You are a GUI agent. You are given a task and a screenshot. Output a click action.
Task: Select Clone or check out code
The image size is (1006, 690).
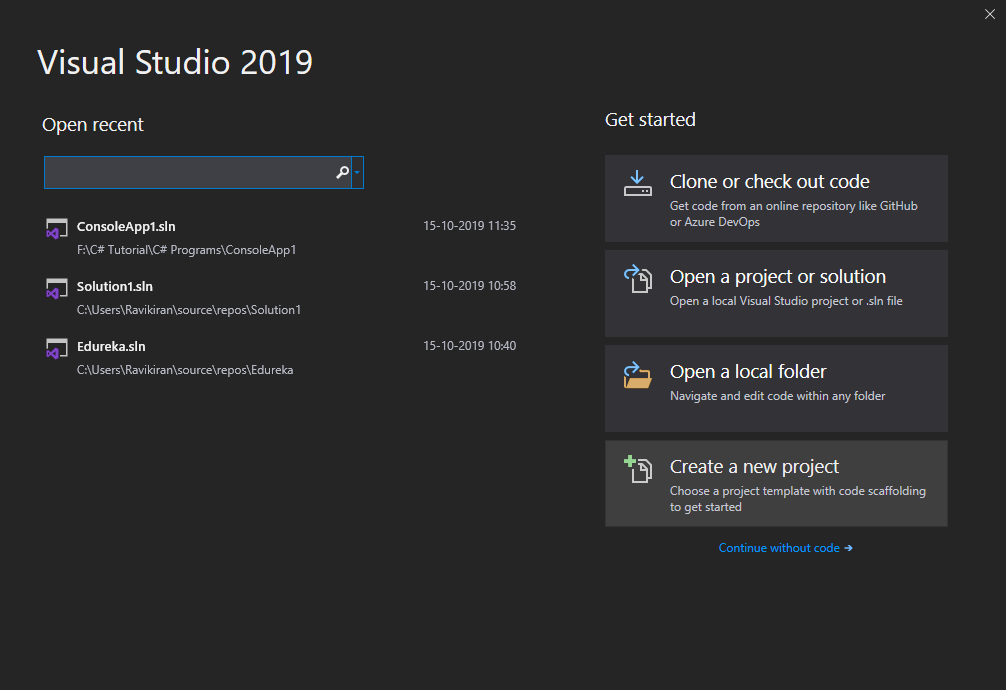[x=776, y=198]
